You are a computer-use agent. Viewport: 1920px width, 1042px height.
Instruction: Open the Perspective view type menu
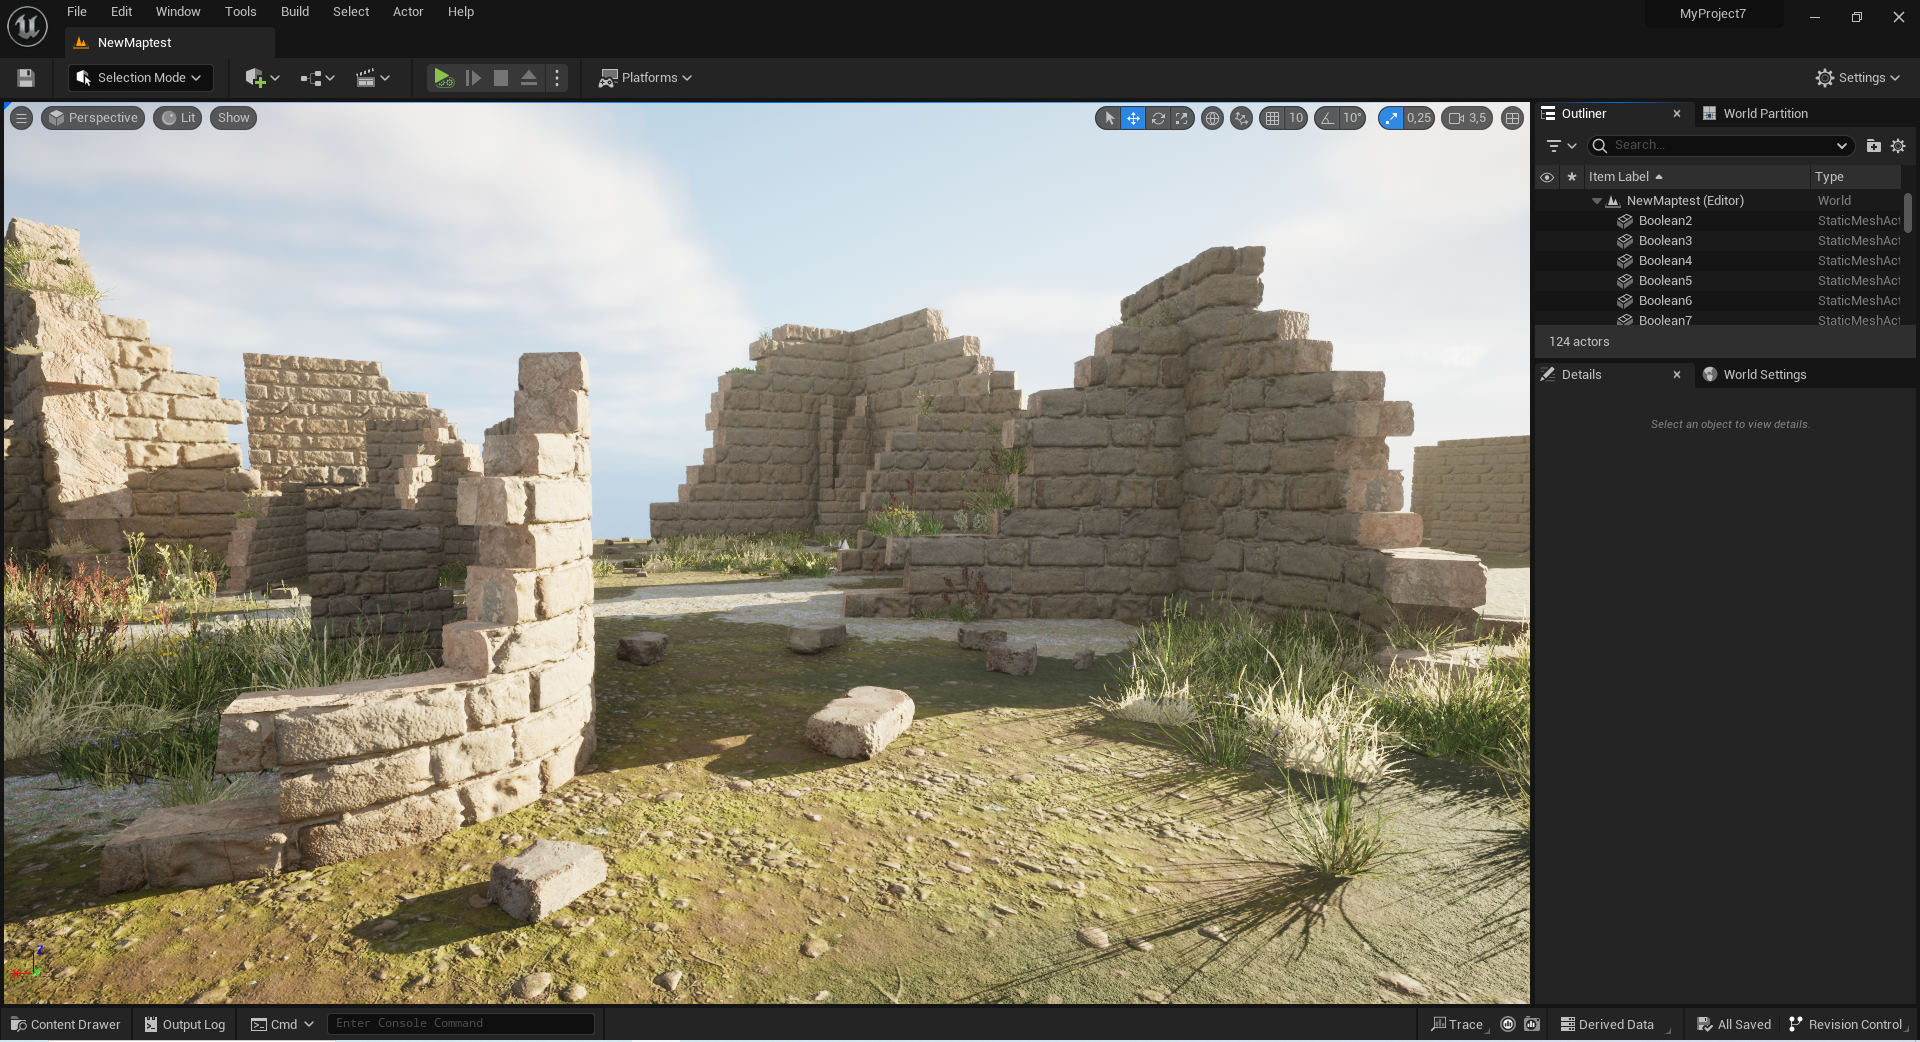click(x=93, y=118)
